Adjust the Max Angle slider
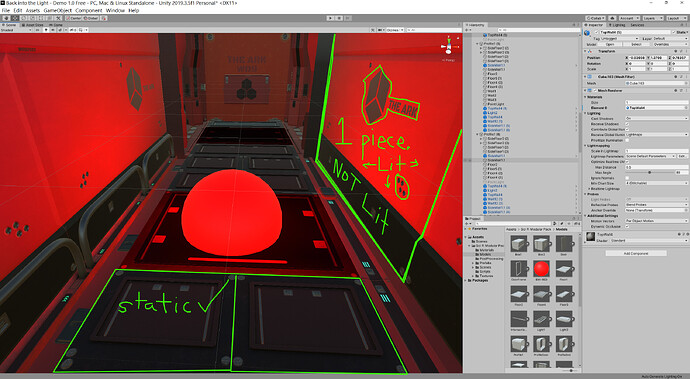Image resolution: width=690 pixels, height=379 pixels. (x=651, y=173)
